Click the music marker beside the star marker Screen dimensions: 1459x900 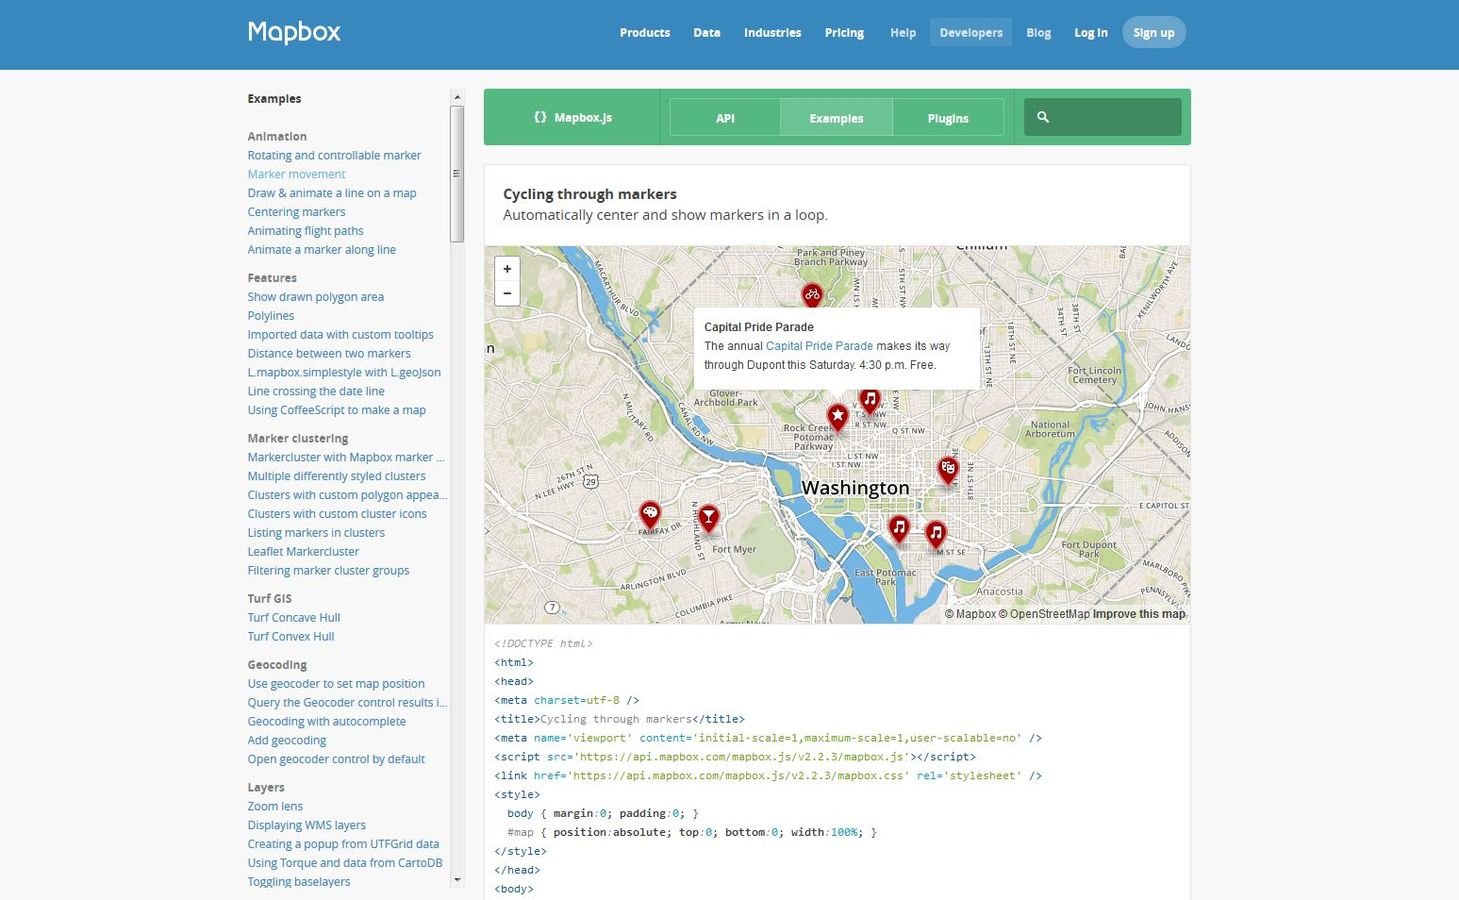870,401
